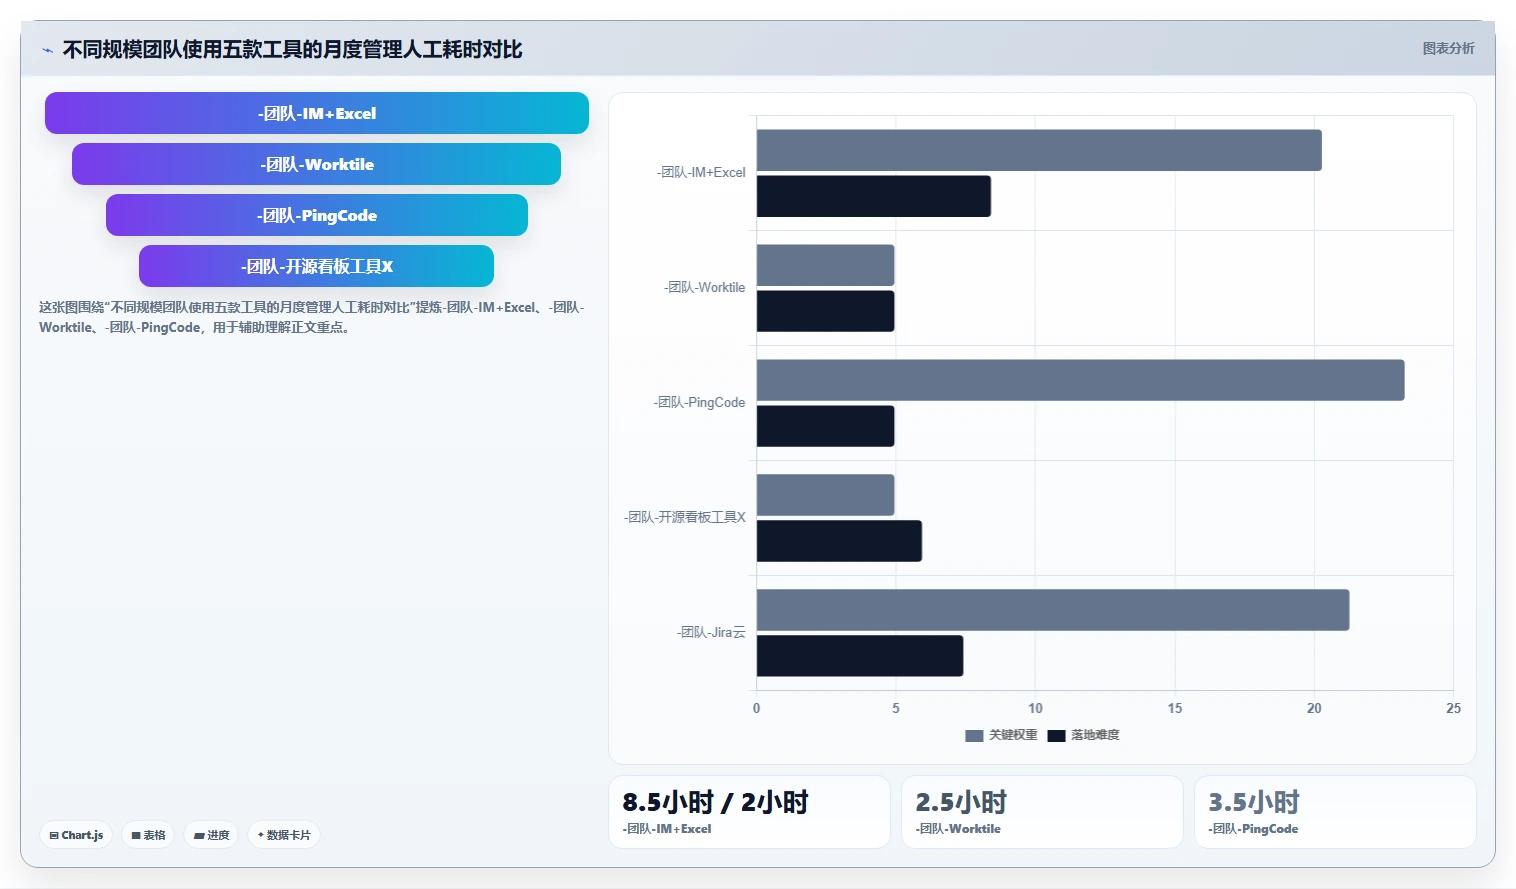The image size is (1516, 889).
Task: Click the 表格 tag chip
Action: [148, 835]
